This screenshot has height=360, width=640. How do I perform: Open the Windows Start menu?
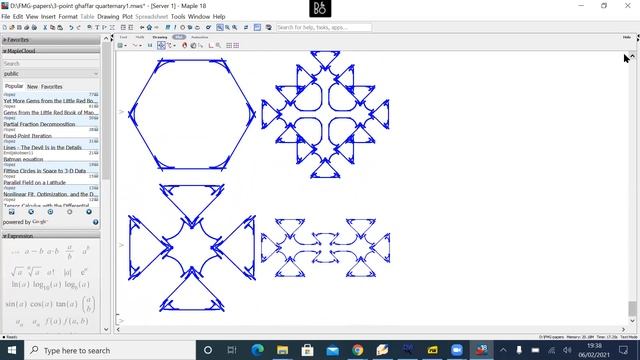pos(11,350)
